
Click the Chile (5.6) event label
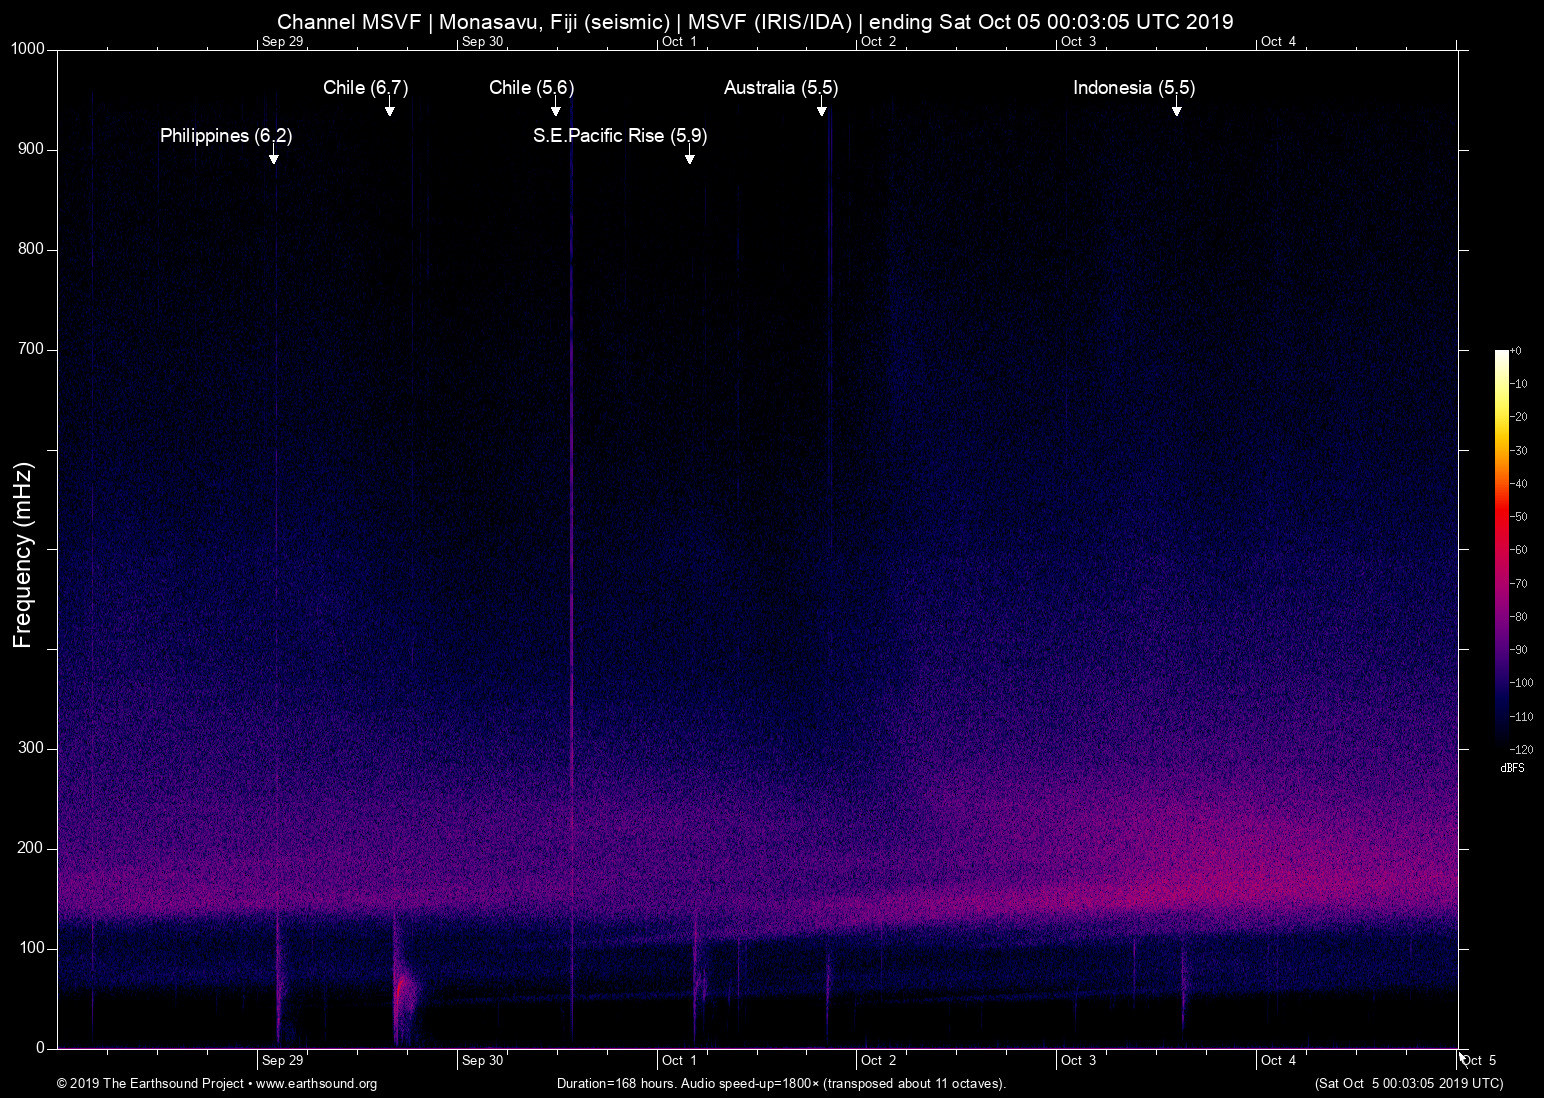532,88
